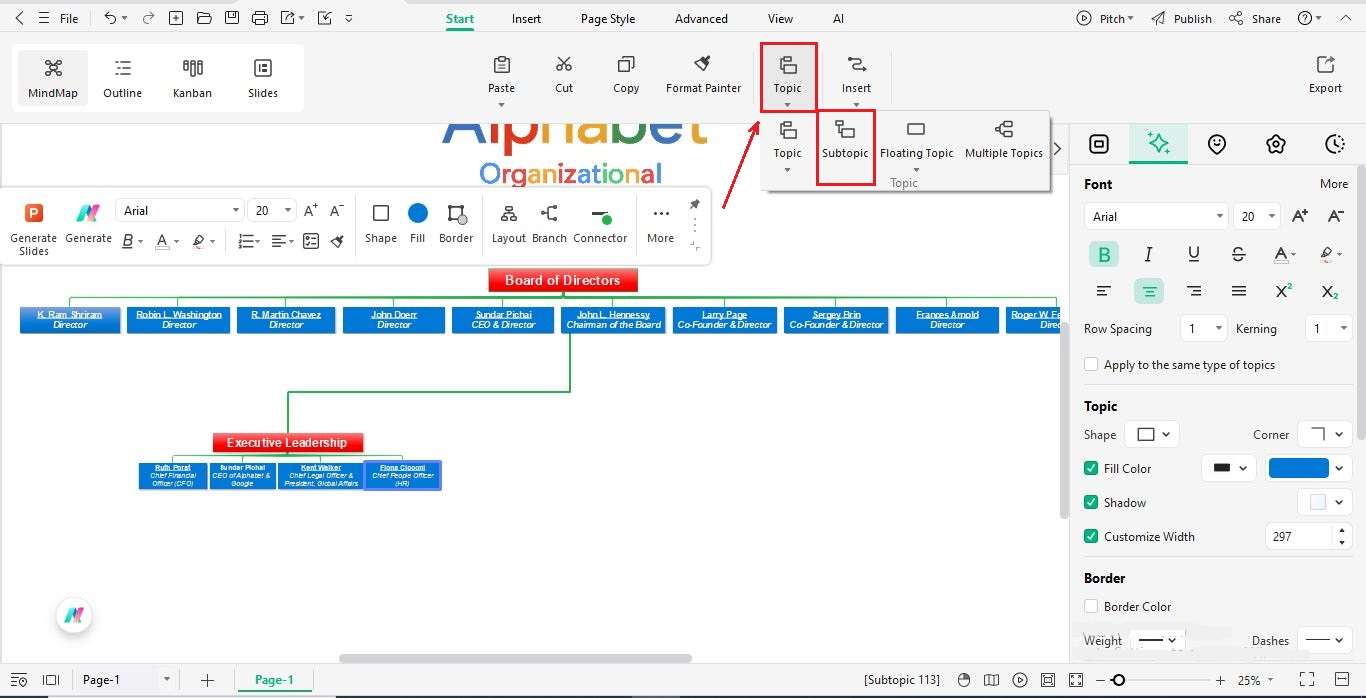Click the Publish button
The width and height of the screenshot is (1366, 698).
(x=1181, y=18)
